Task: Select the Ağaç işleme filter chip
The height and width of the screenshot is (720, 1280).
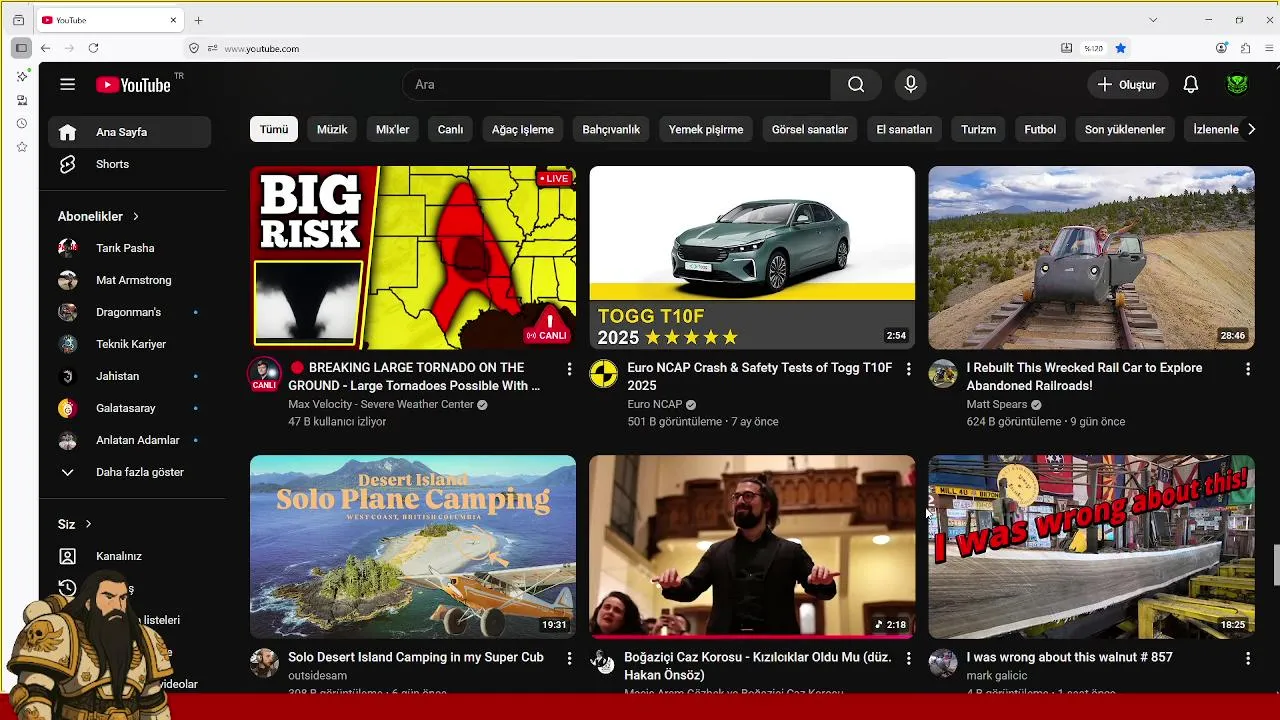Action: pyautogui.click(x=523, y=129)
